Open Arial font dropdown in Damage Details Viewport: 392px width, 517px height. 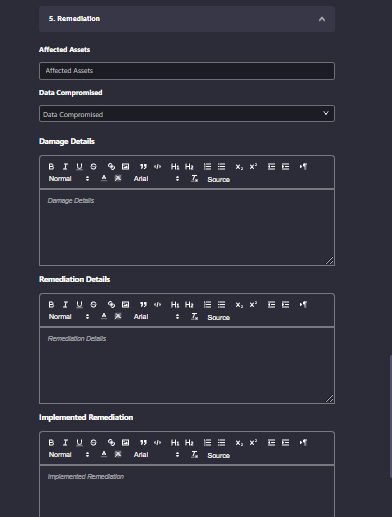click(156, 179)
